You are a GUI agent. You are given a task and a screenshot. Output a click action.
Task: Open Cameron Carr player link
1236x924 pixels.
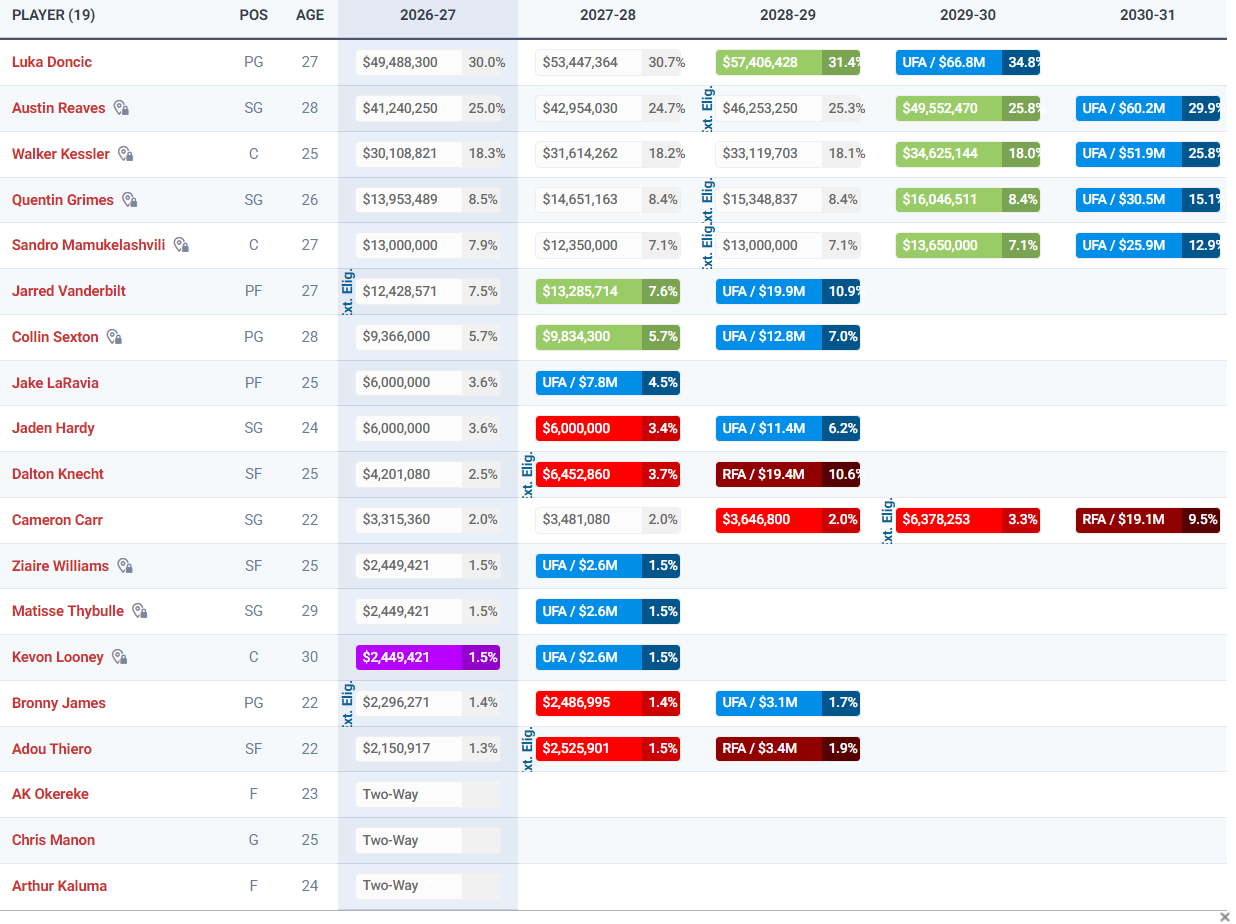point(57,520)
